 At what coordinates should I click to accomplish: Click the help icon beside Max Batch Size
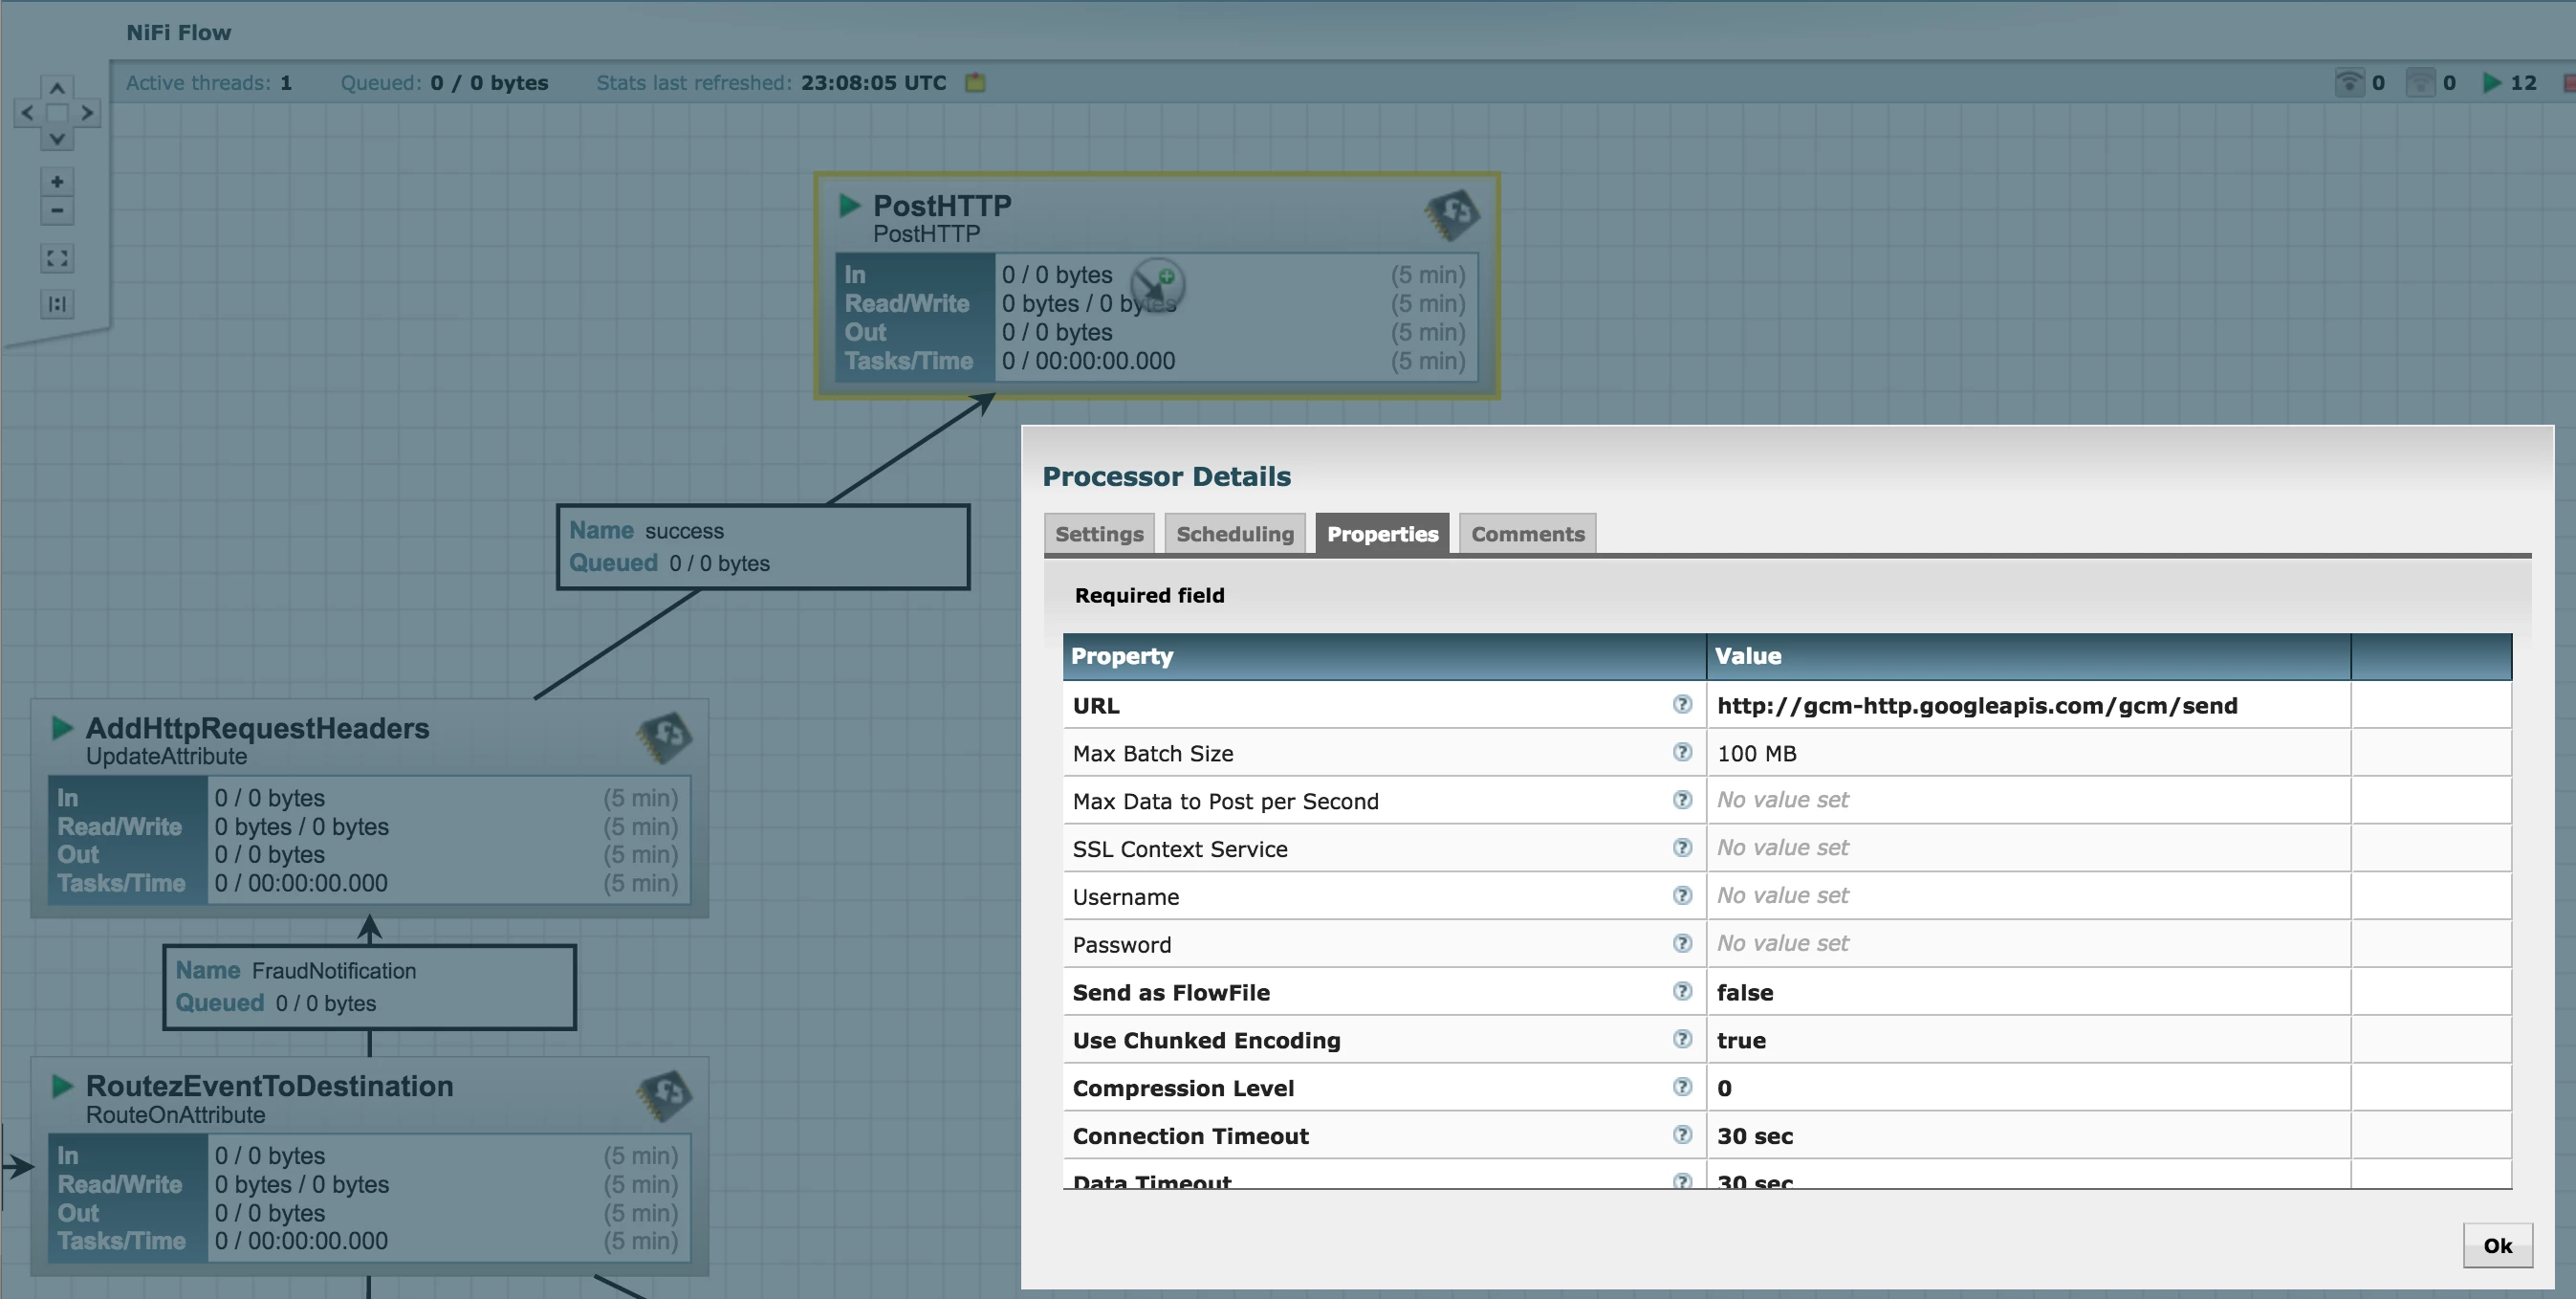[x=1682, y=752]
